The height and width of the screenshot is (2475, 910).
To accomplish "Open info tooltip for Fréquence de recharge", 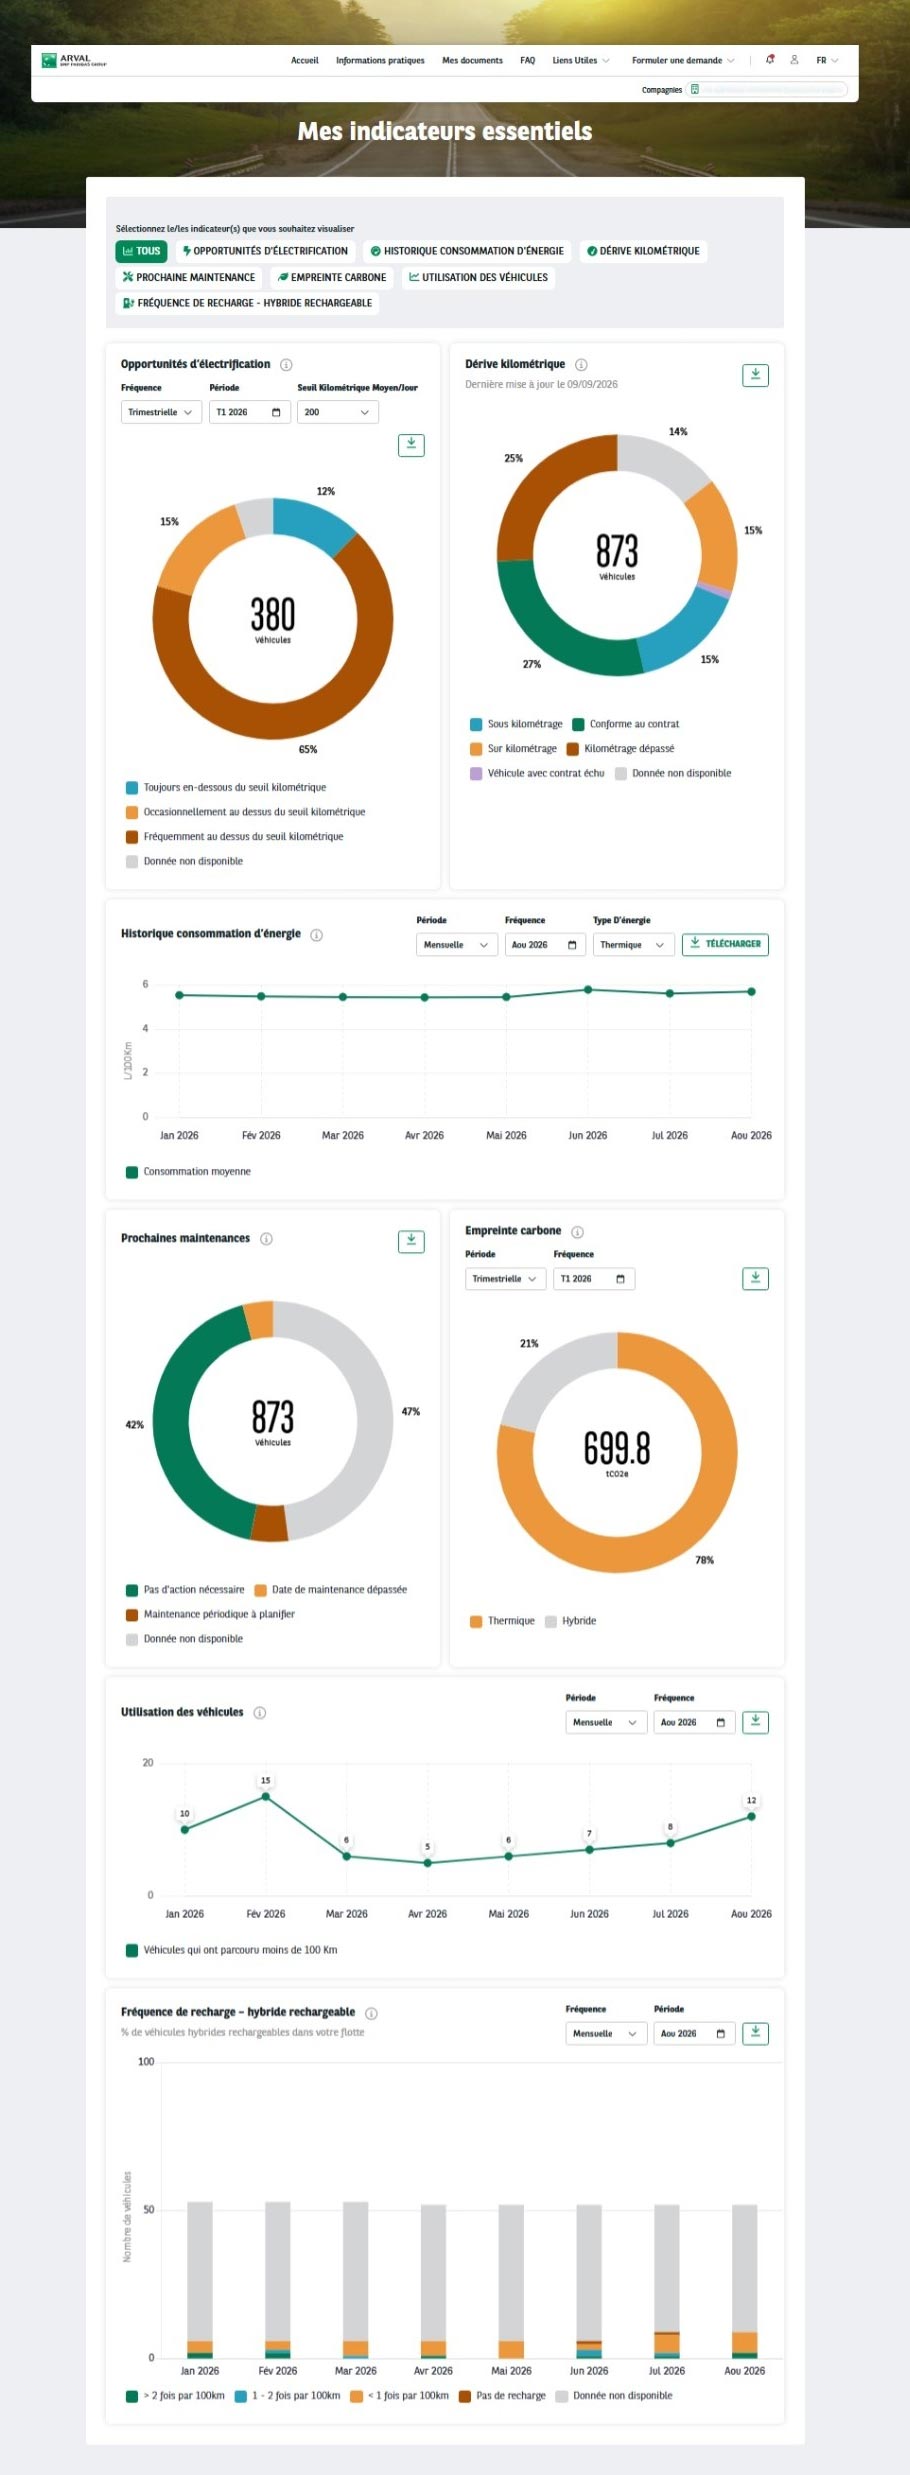I will tap(371, 2013).
